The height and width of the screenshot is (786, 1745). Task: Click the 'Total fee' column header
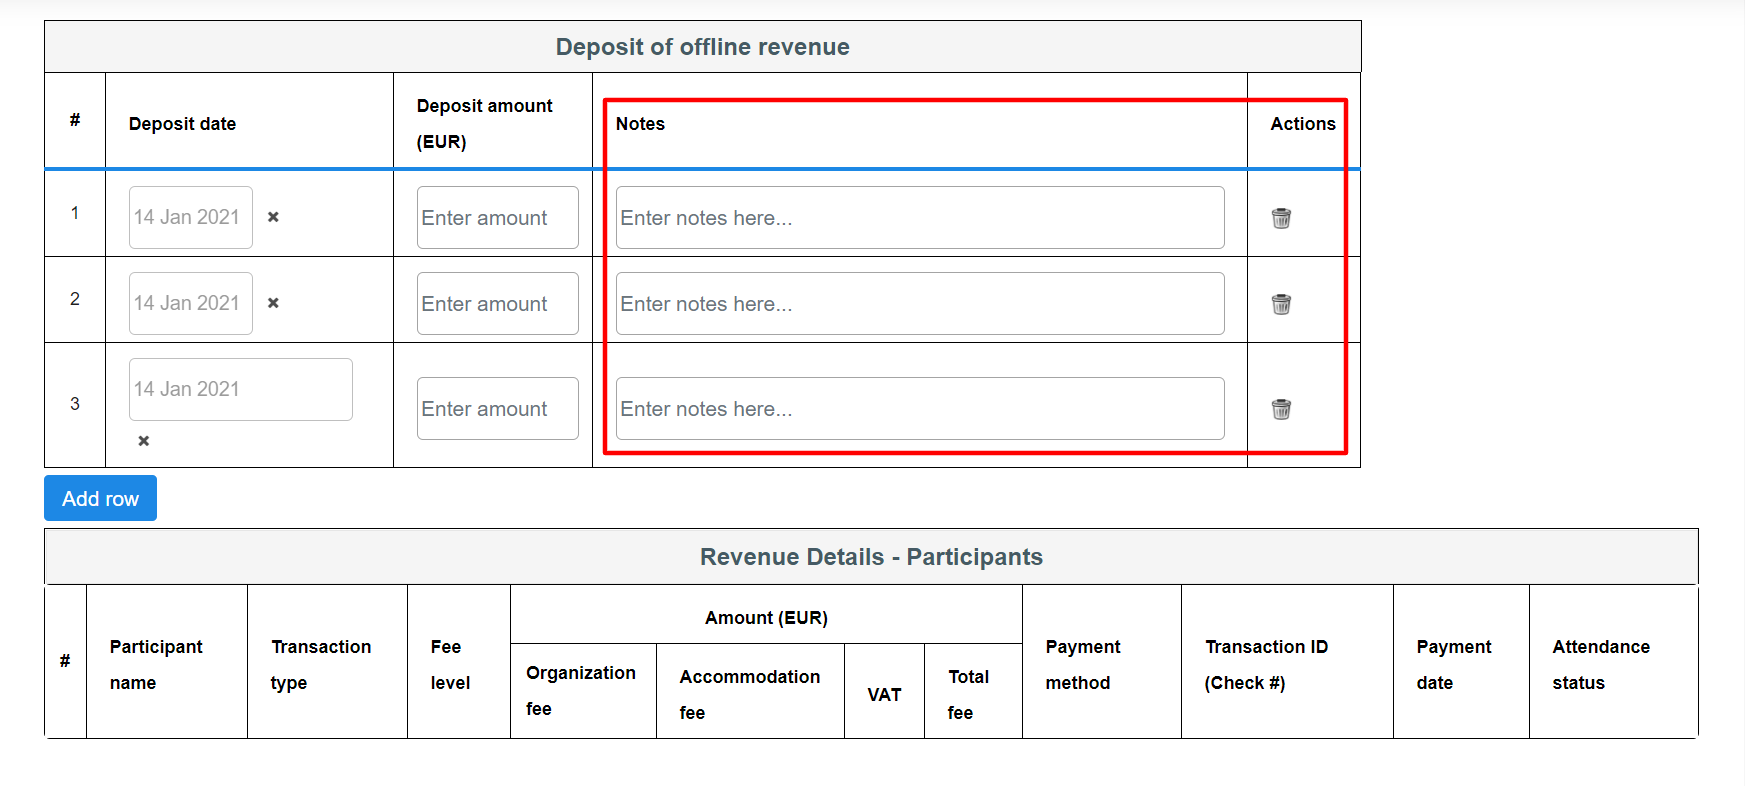click(x=968, y=695)
